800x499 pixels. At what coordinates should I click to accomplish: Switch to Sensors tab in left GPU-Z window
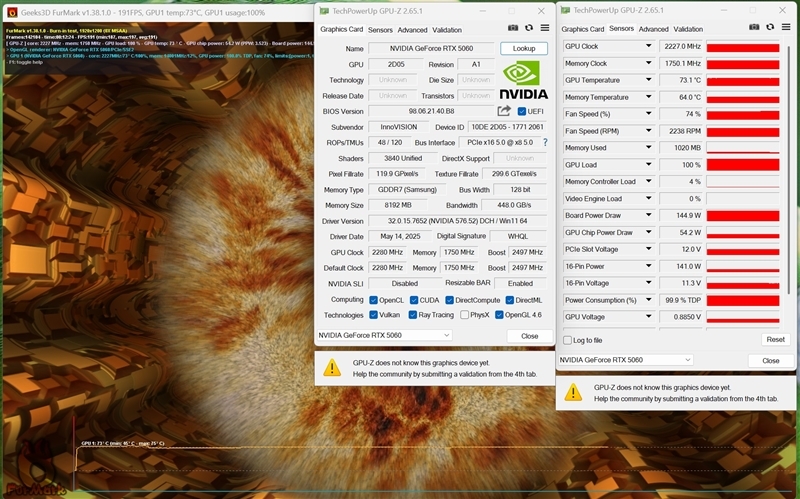[x=380, y=30]
